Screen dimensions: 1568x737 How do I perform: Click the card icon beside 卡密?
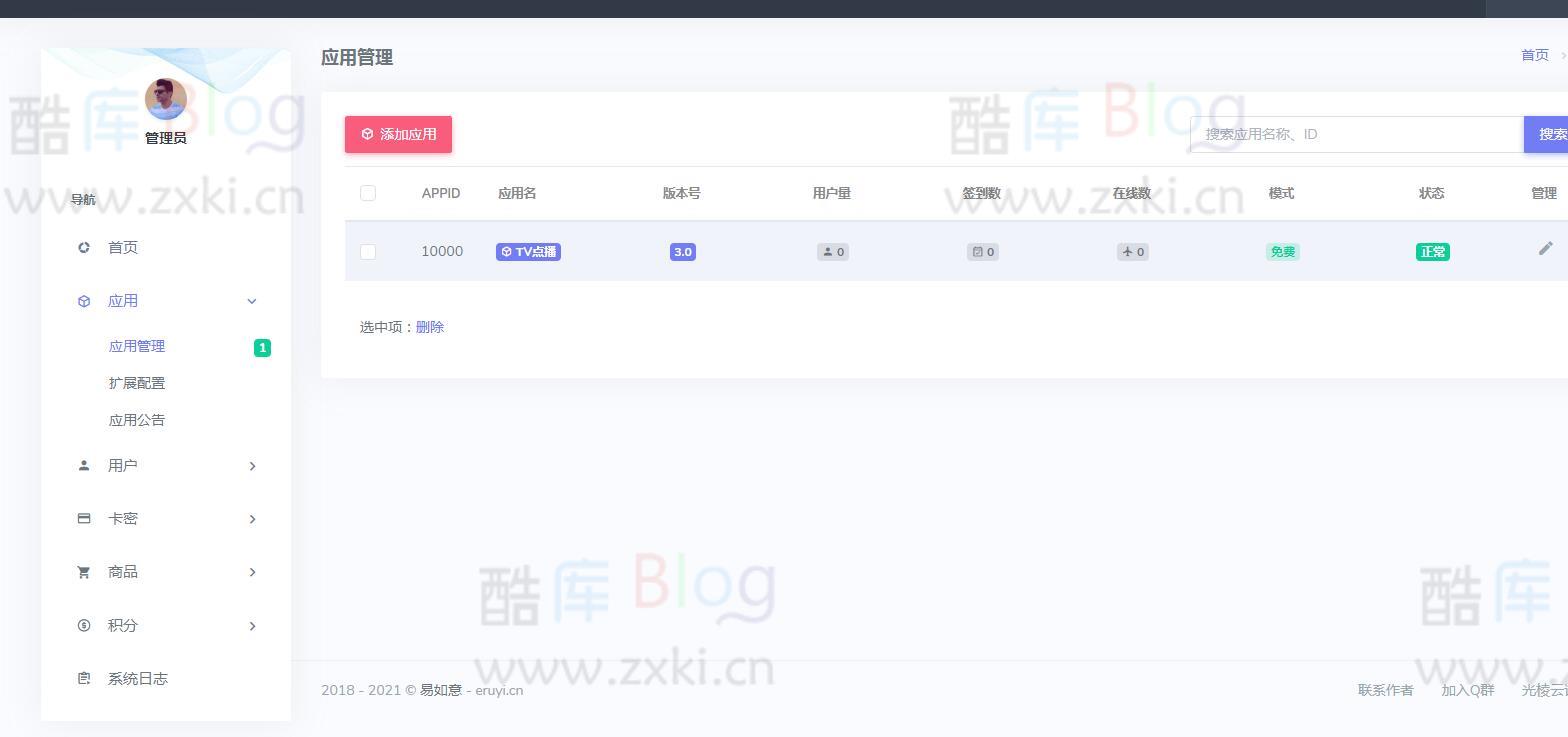(x=84, y=518)
